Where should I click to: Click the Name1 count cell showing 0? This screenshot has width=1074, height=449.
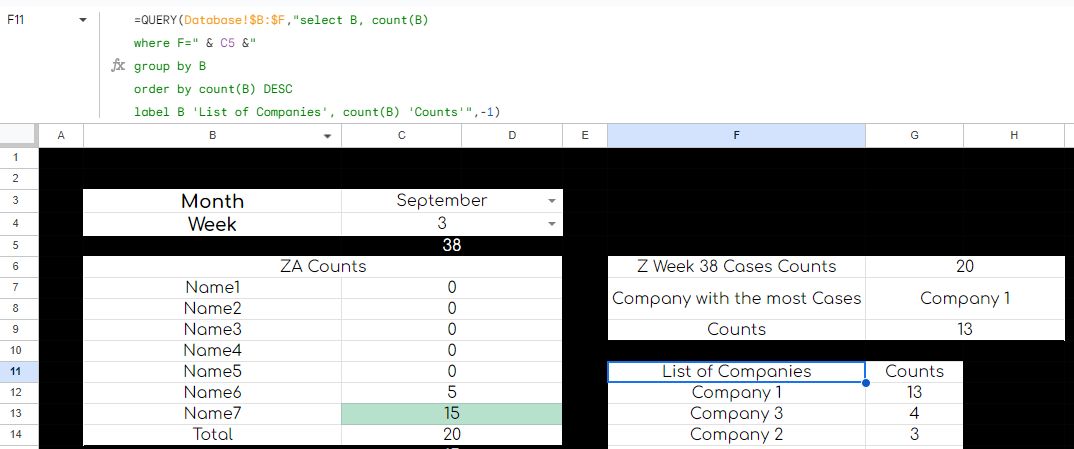click(x=451, y=287)
